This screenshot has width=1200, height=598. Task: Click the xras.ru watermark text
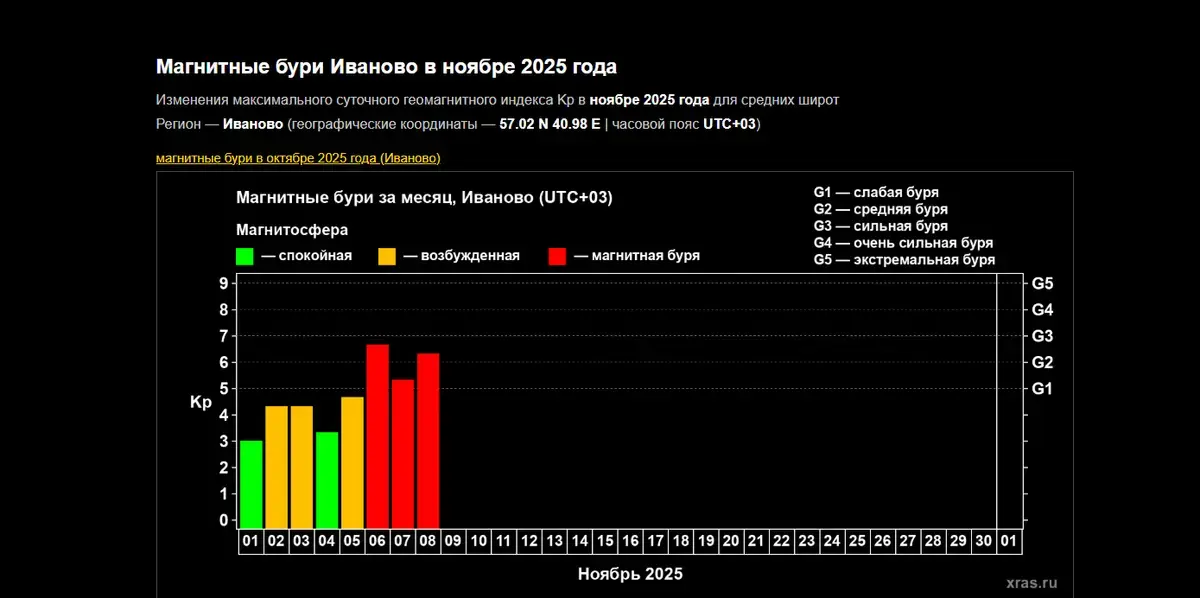tap(1030, 583)
